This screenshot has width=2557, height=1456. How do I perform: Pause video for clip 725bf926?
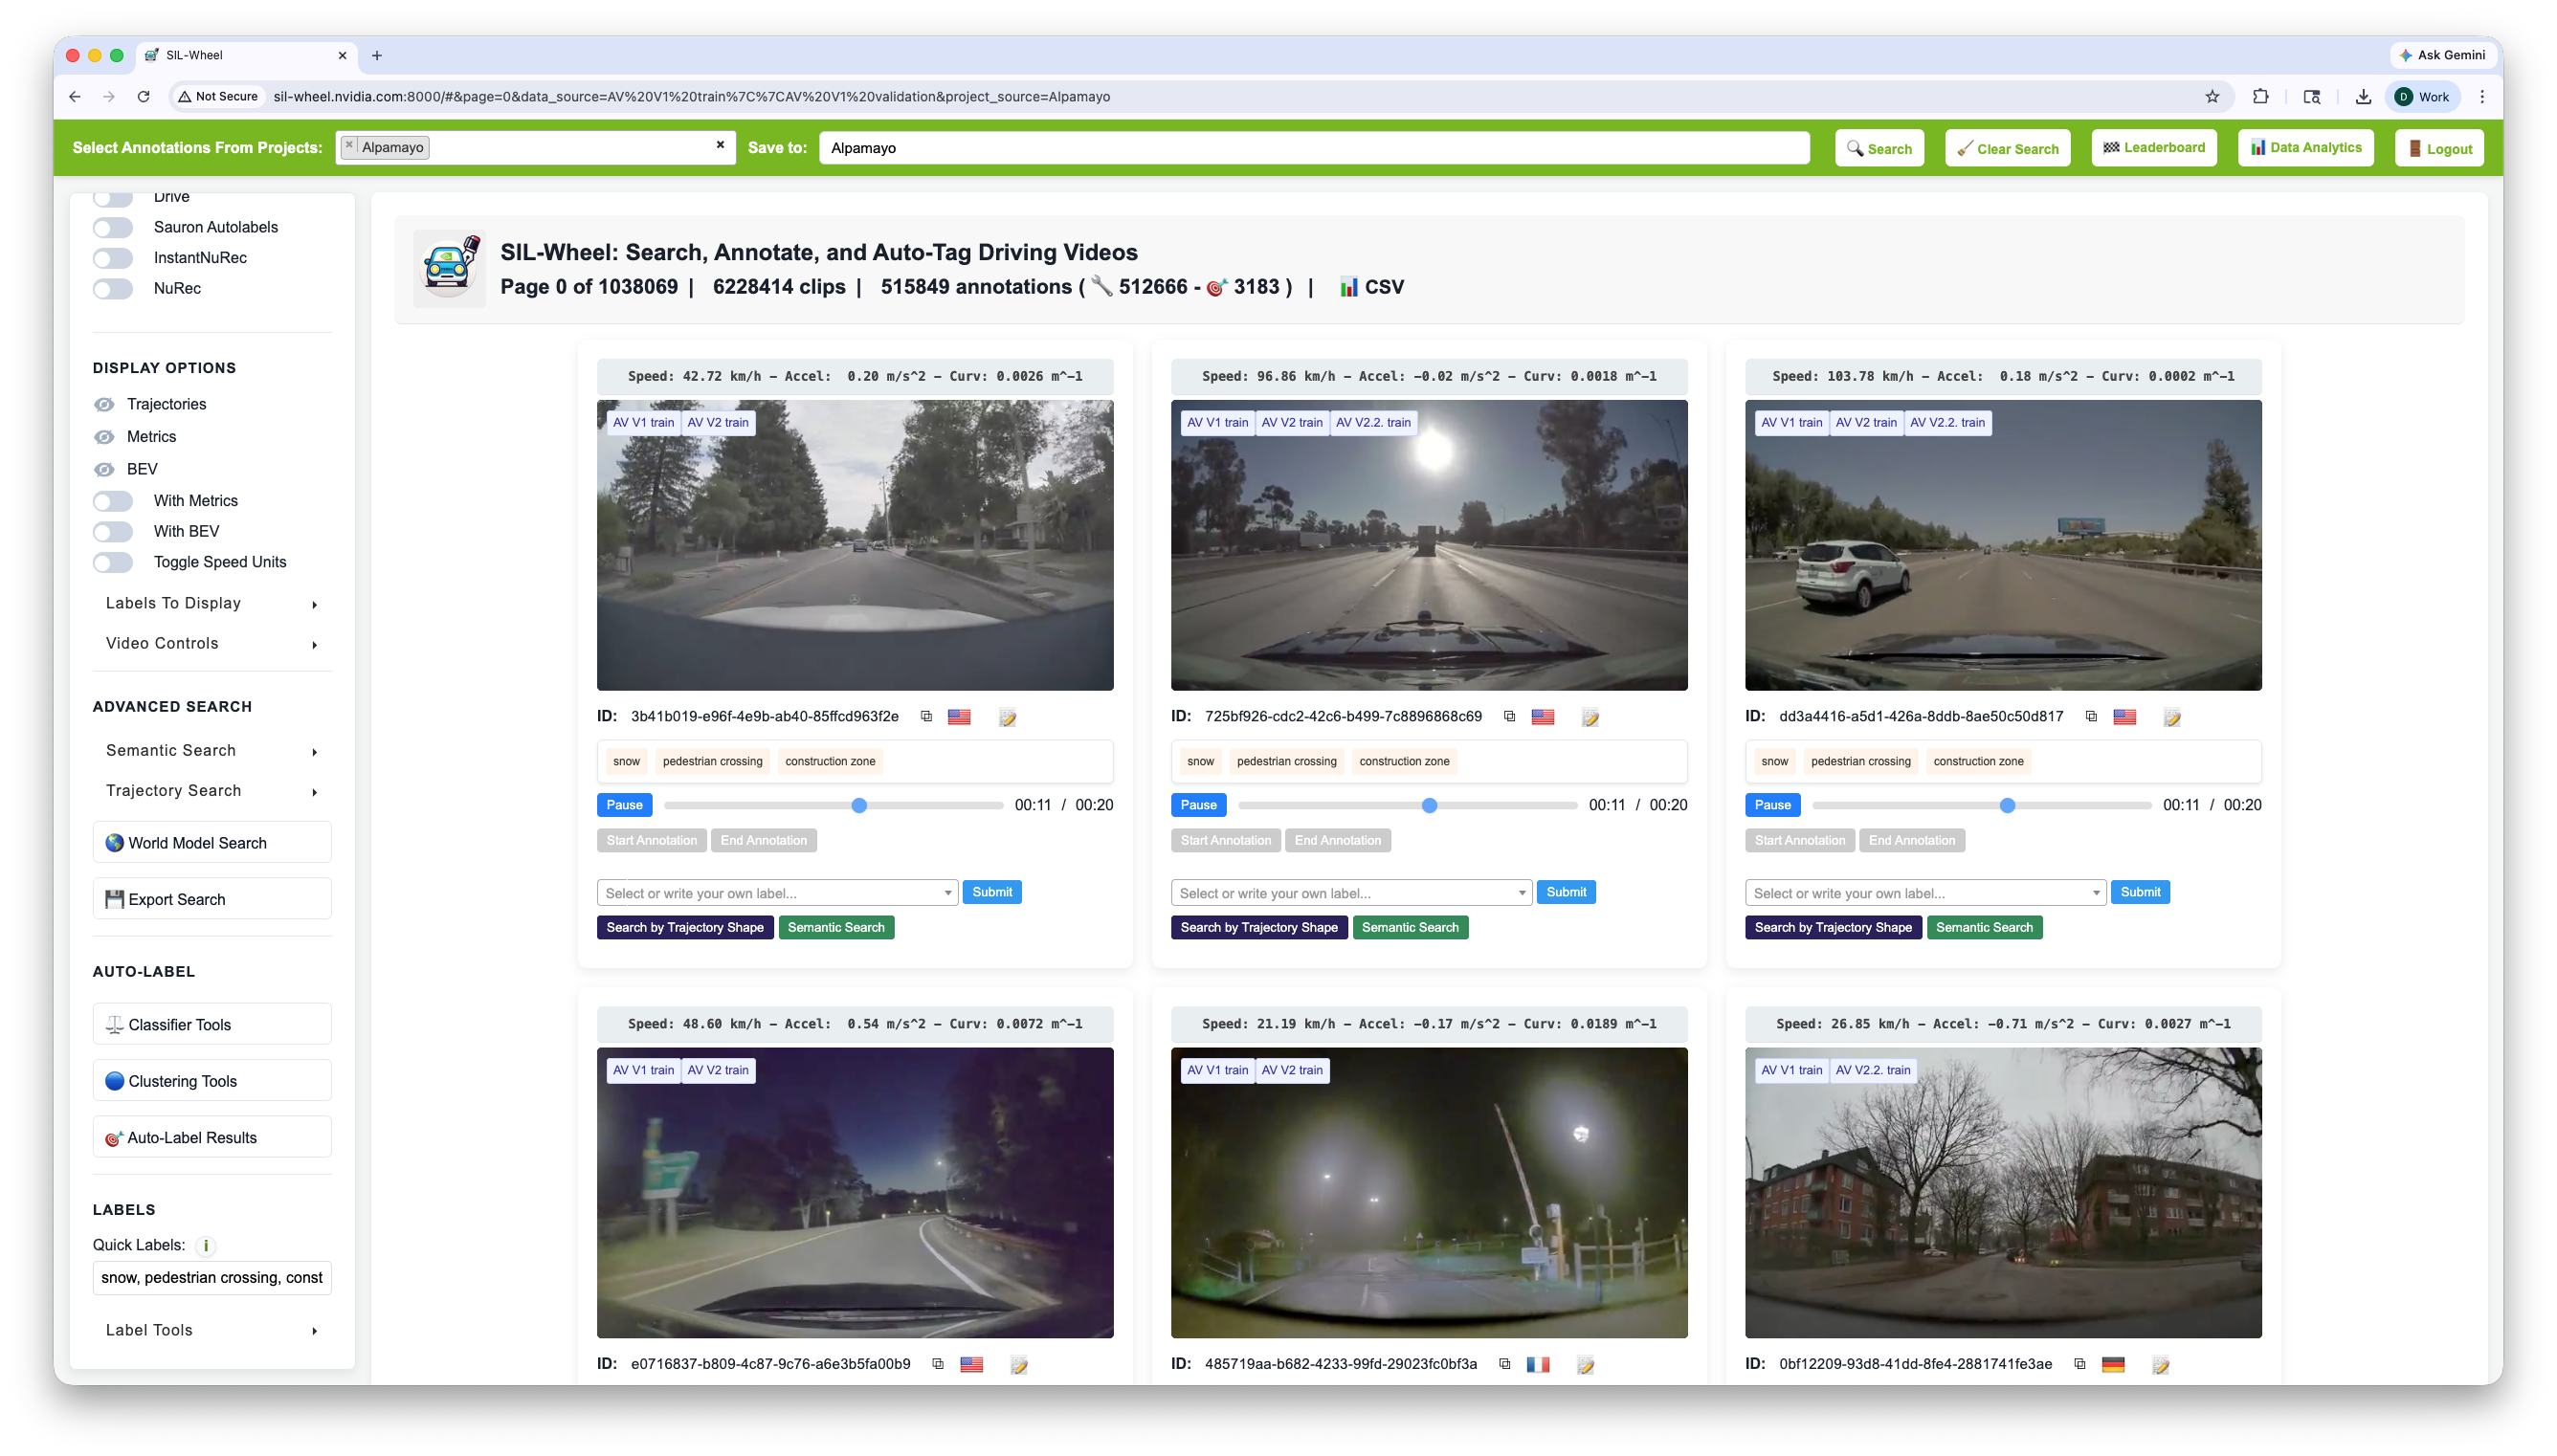coord(1198,805)
